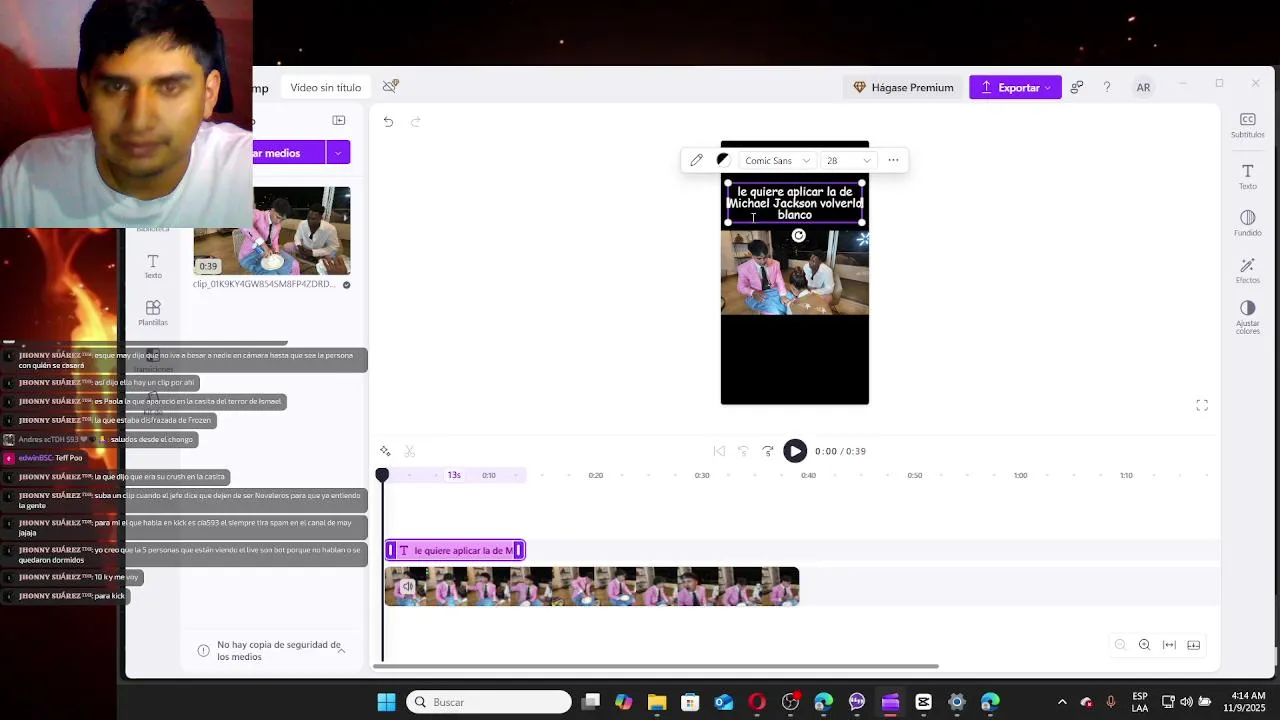Skip to start of timeline
Image resolution: width=1280 pixels, height=720 pixels.
[719, 451]
